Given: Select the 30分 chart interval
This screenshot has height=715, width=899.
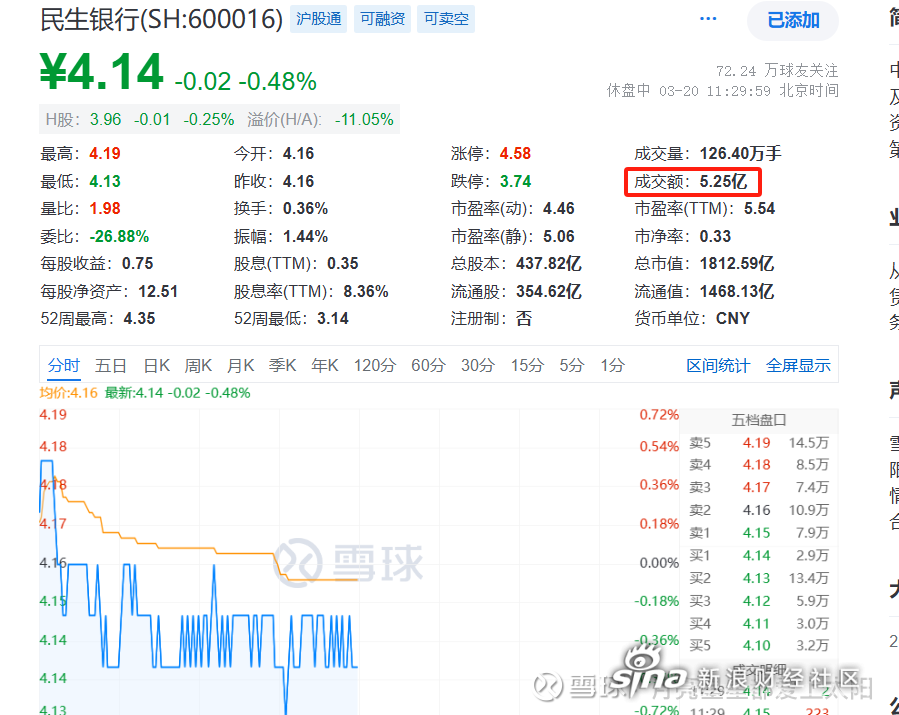Looking at the screenshot, I should pos(478,365).
